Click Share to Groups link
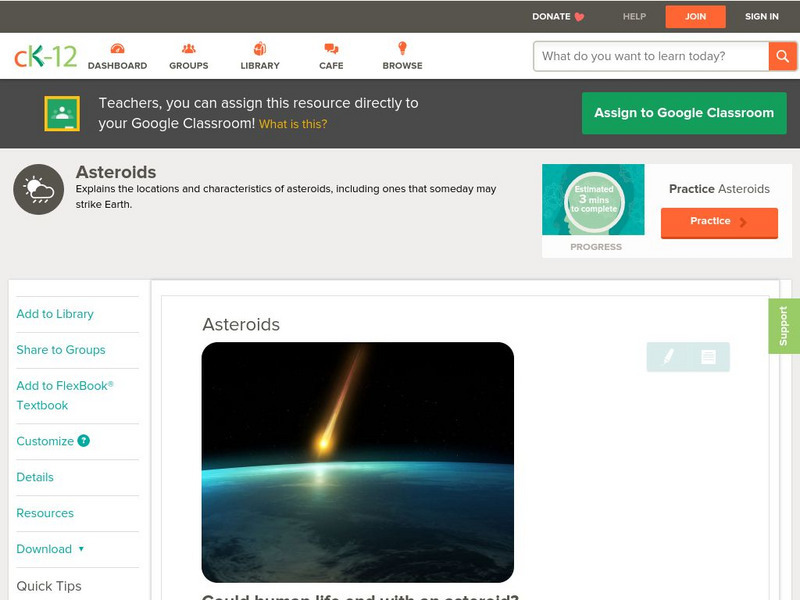The width and height of the screenshot is (800, 600). [x=61, y=350]
